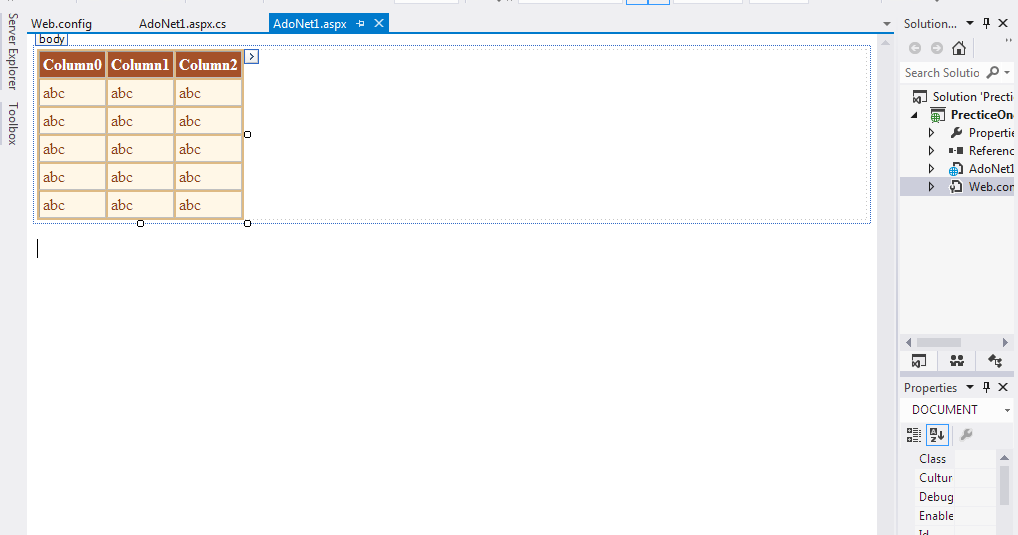Select the Cultur property row
The image size is (1018, 535).
tap(955, 477)
